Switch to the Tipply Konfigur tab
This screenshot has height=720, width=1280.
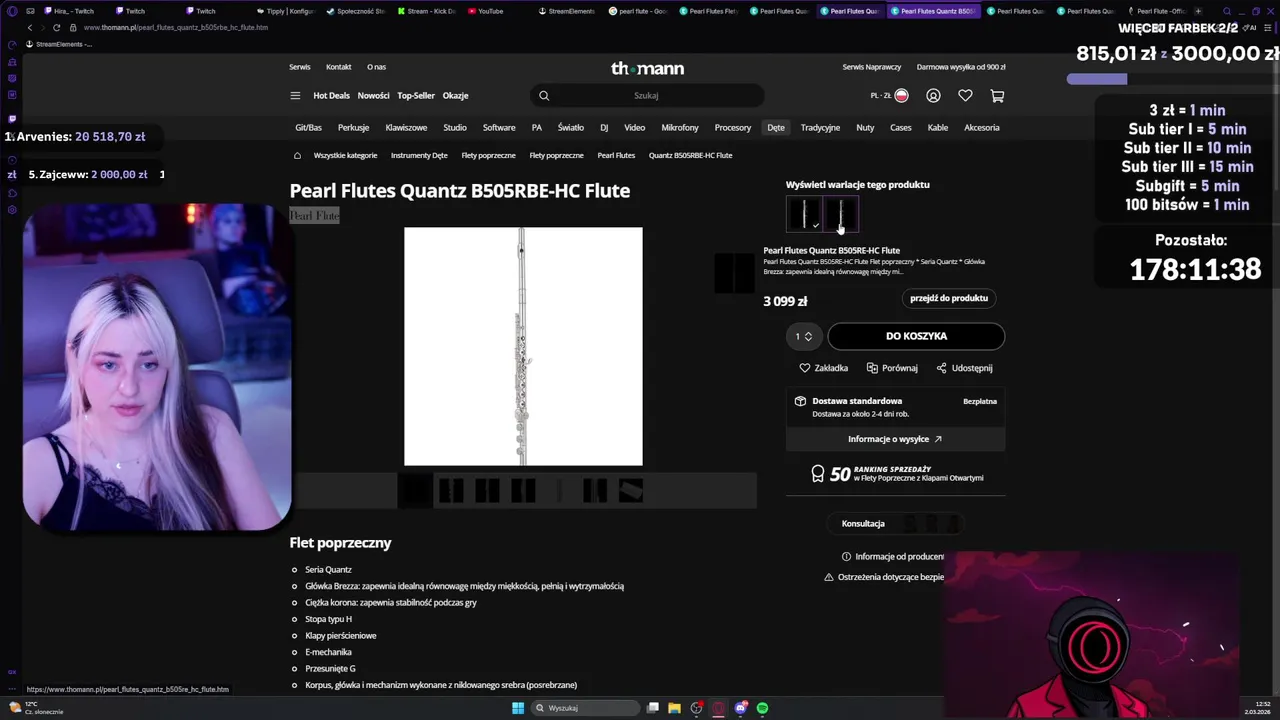(x=285, y=11)
